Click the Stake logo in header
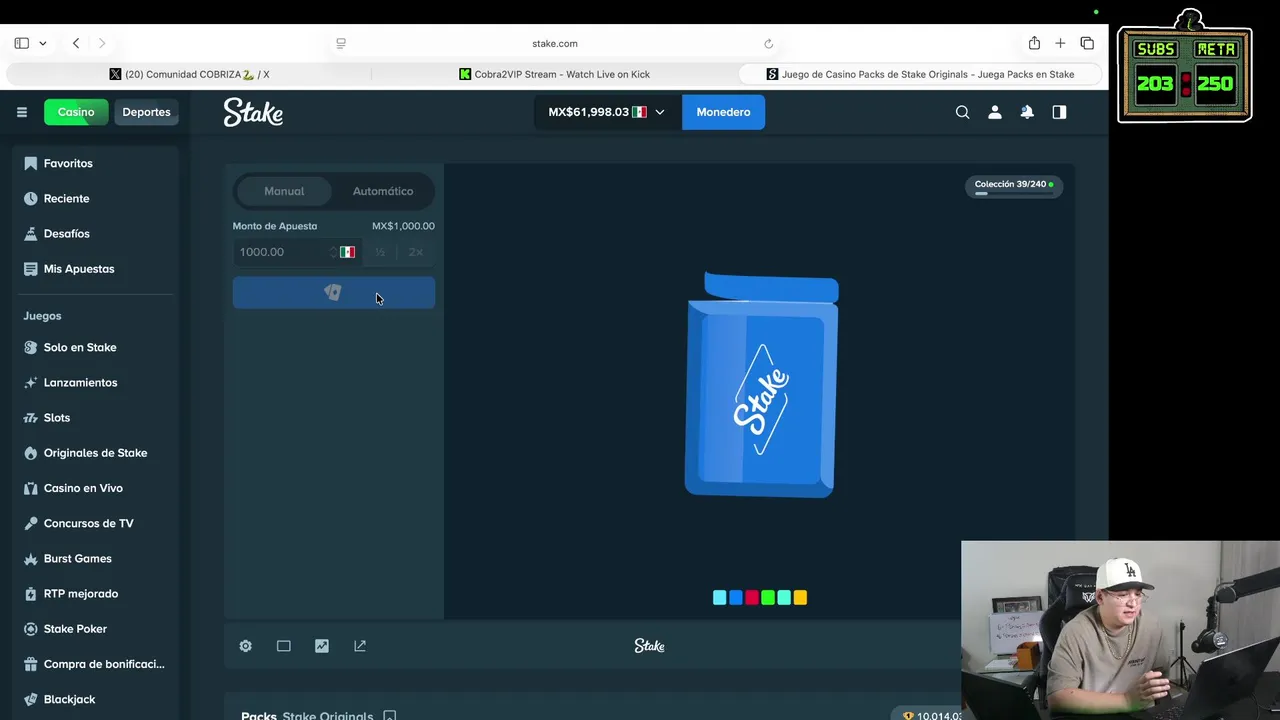Viewport: 1280px width, 720px height. tap(253, 112)
